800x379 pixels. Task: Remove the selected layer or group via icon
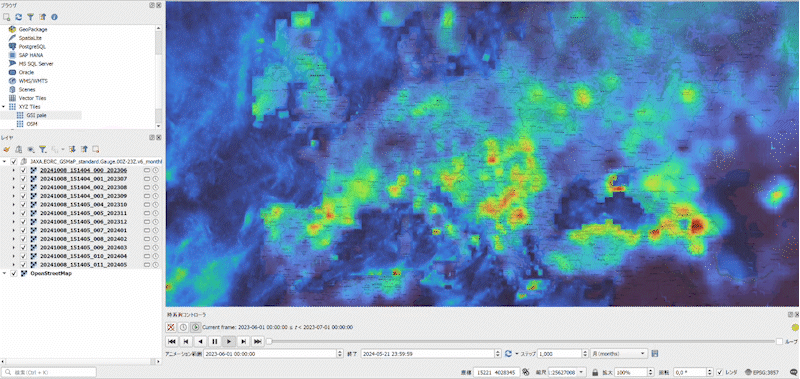95,149
